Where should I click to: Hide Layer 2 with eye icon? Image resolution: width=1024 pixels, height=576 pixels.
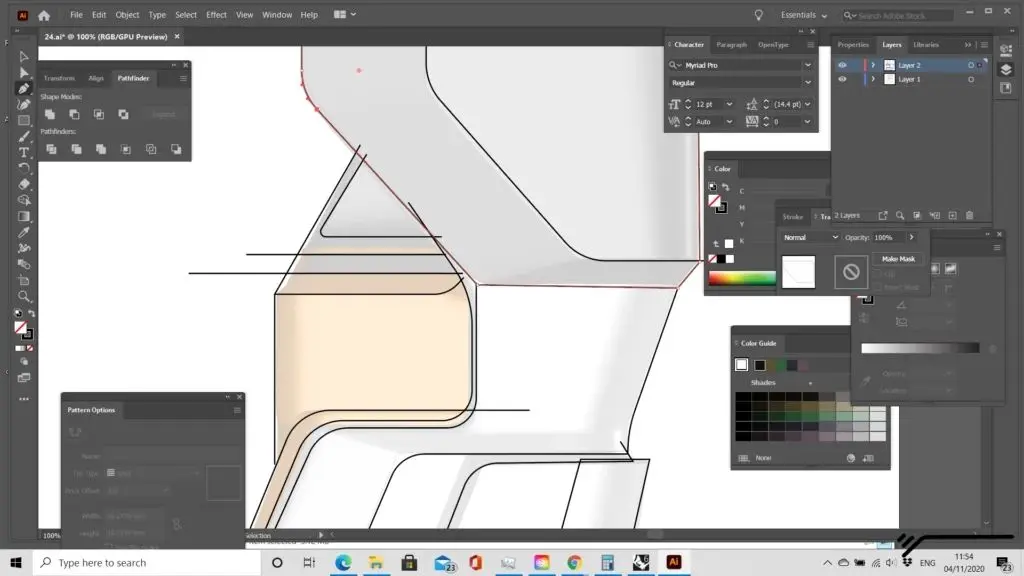click(x=842, y=65)
